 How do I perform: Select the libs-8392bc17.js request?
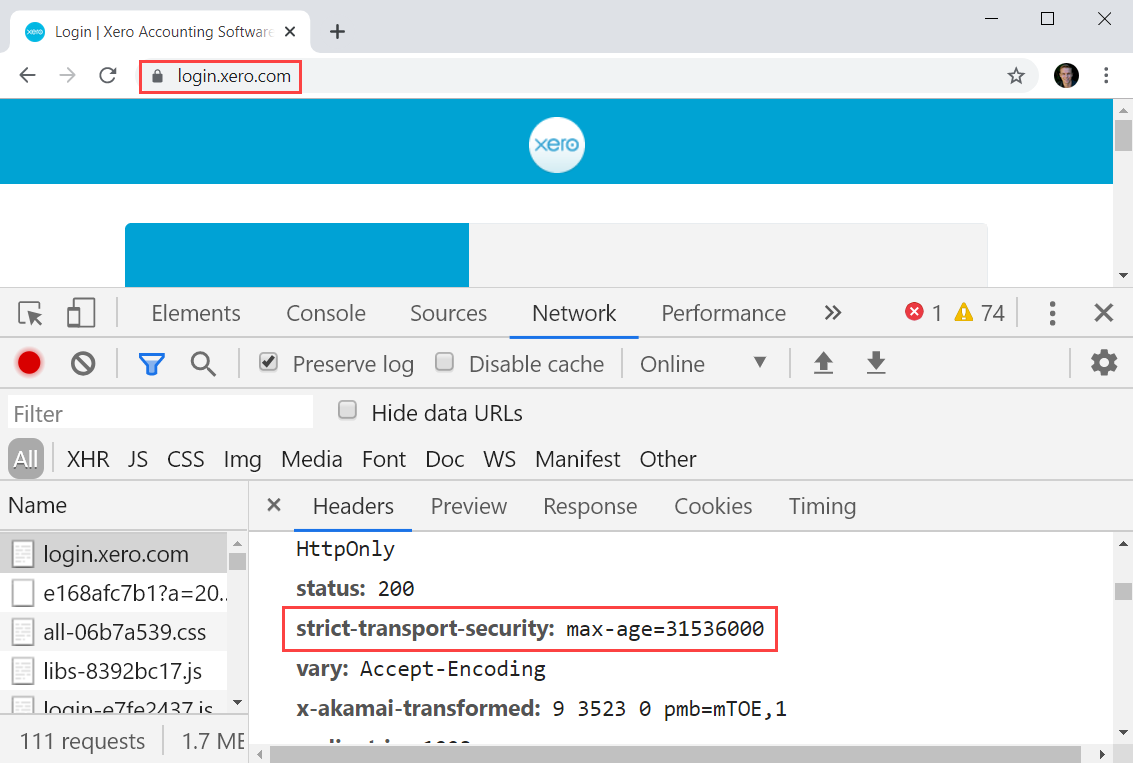(113, 671)
